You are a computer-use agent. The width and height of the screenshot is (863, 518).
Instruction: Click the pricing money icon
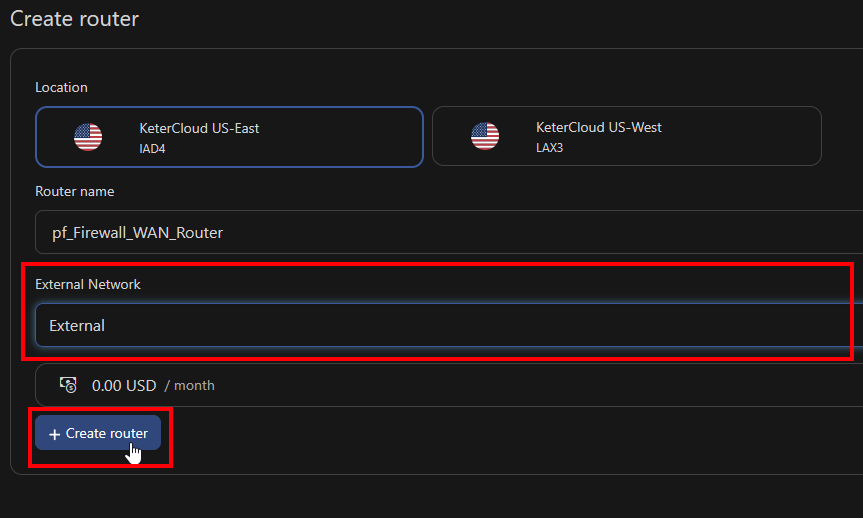click(68, 385)
